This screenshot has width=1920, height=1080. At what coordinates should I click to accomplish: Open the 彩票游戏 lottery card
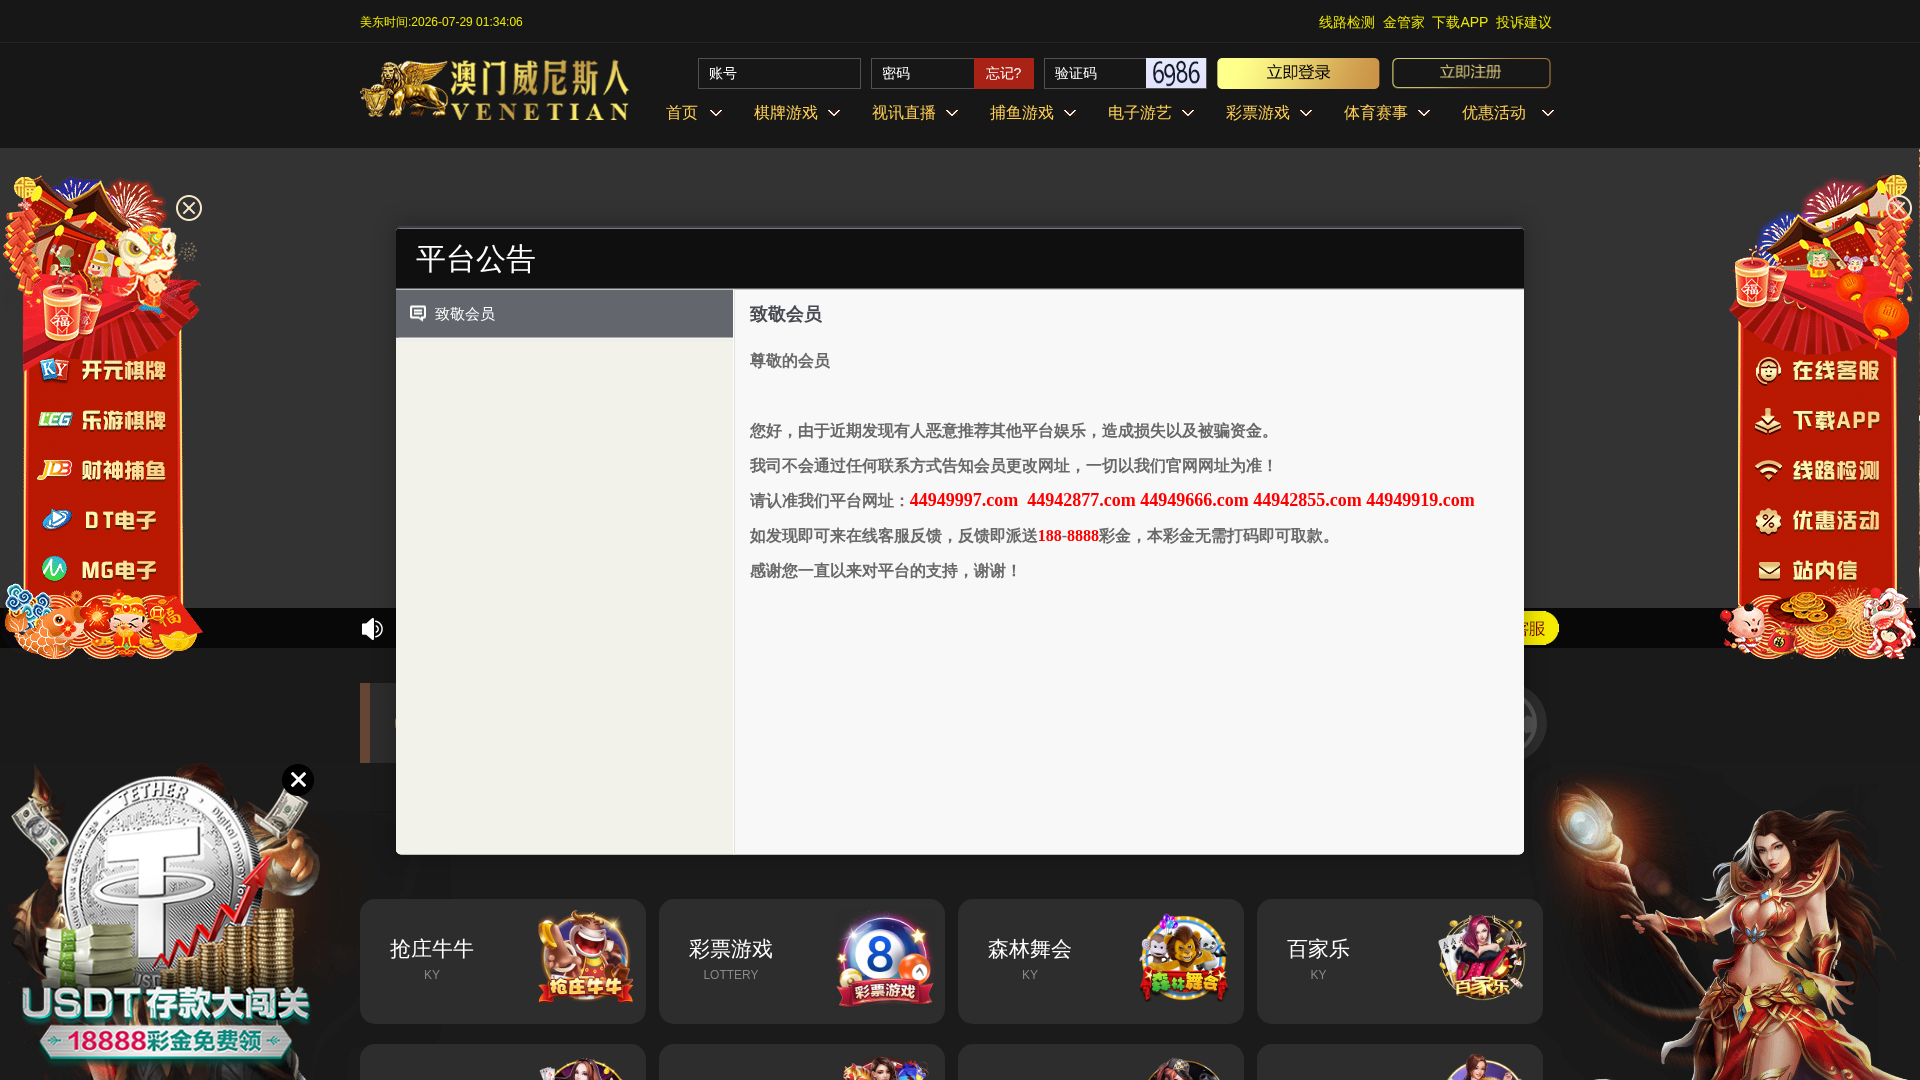pos(802,961)
